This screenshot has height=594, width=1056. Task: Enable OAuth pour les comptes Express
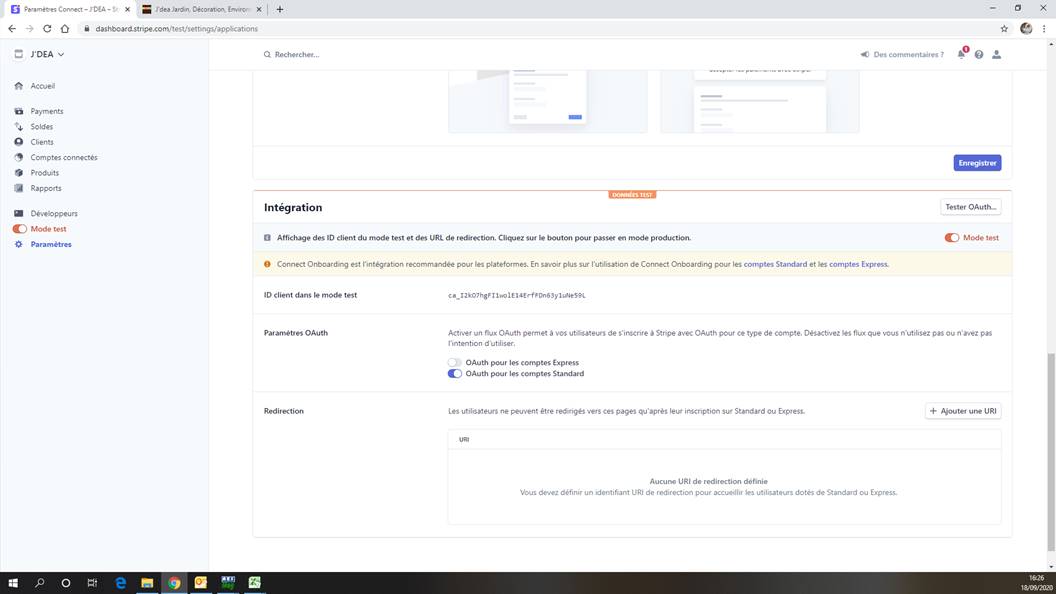(455, 362)
